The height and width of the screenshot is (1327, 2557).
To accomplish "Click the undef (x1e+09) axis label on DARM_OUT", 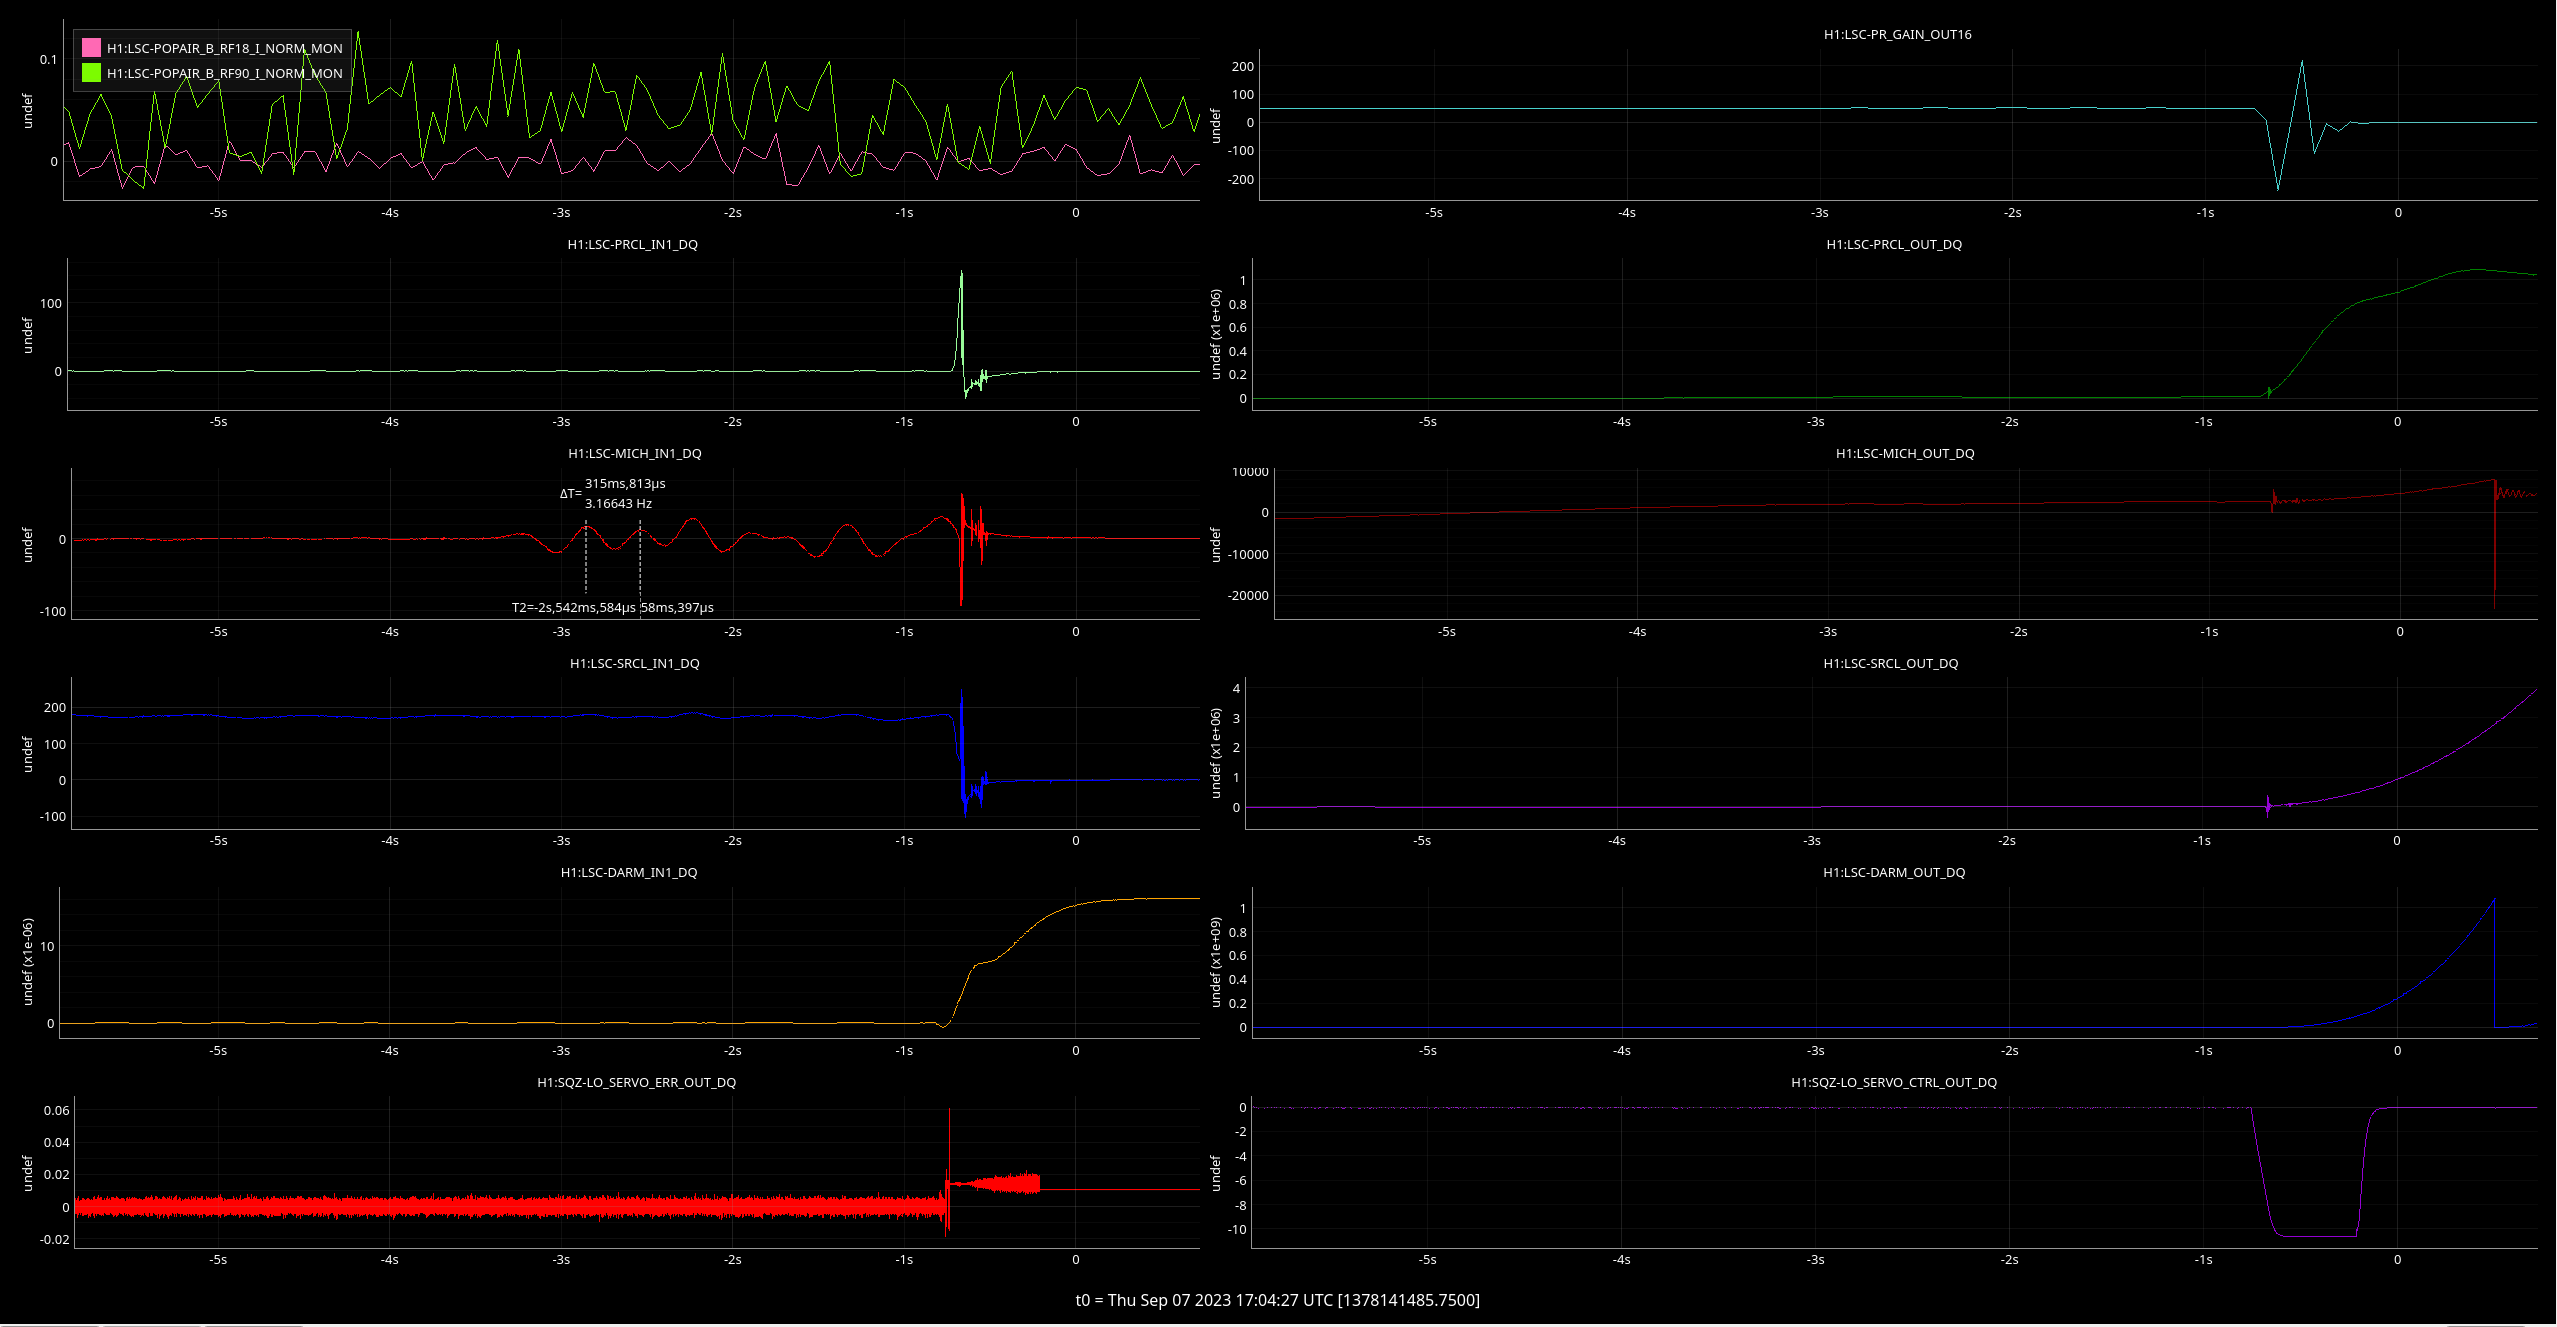I will tap(1216, 962).
